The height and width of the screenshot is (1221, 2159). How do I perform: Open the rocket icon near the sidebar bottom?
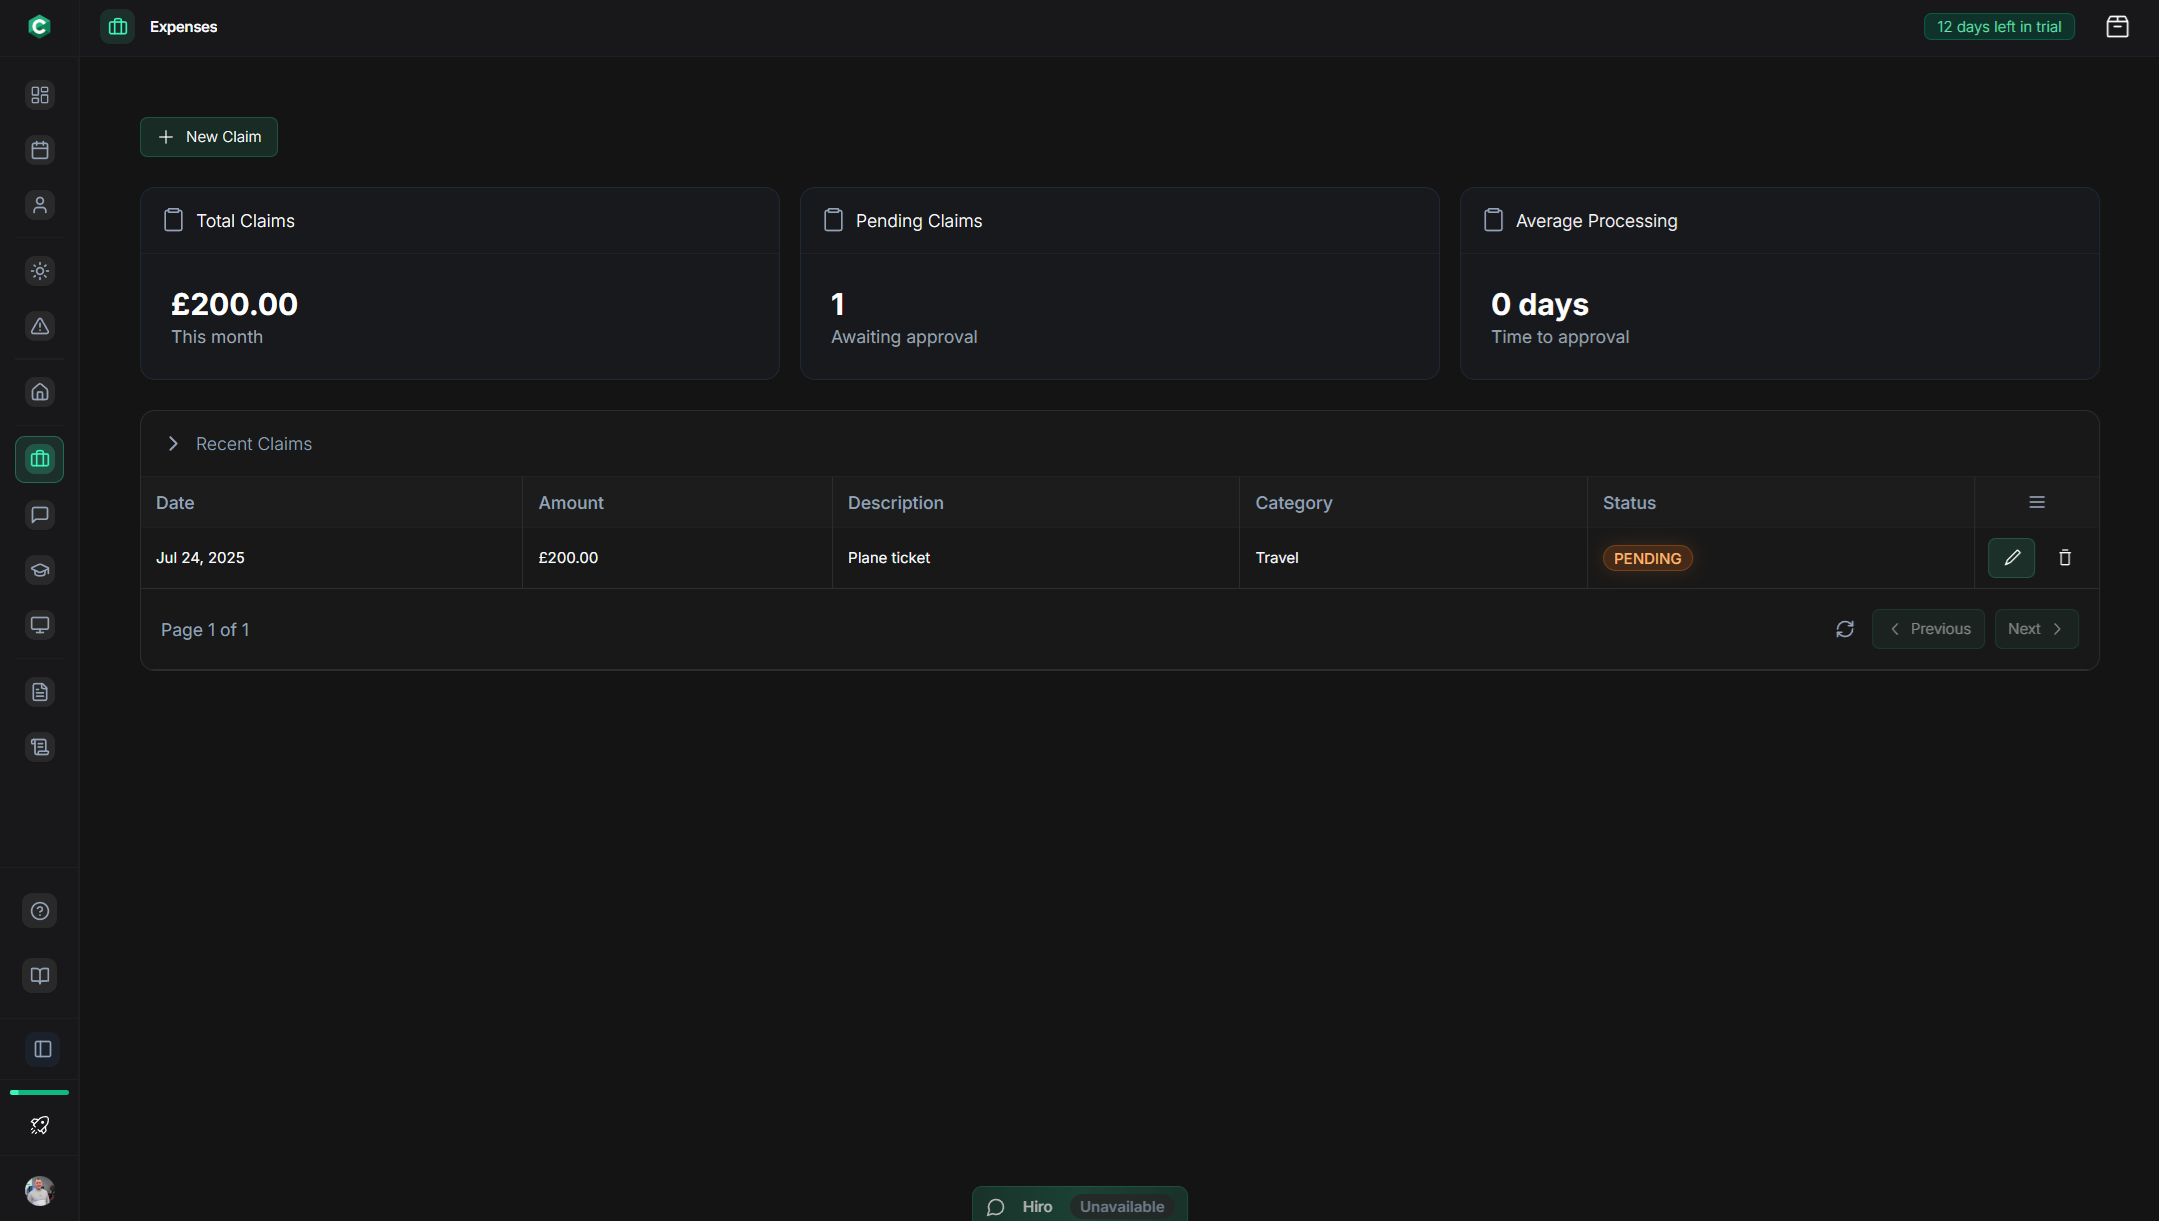pyautogui.click(x=40, y=1124)
